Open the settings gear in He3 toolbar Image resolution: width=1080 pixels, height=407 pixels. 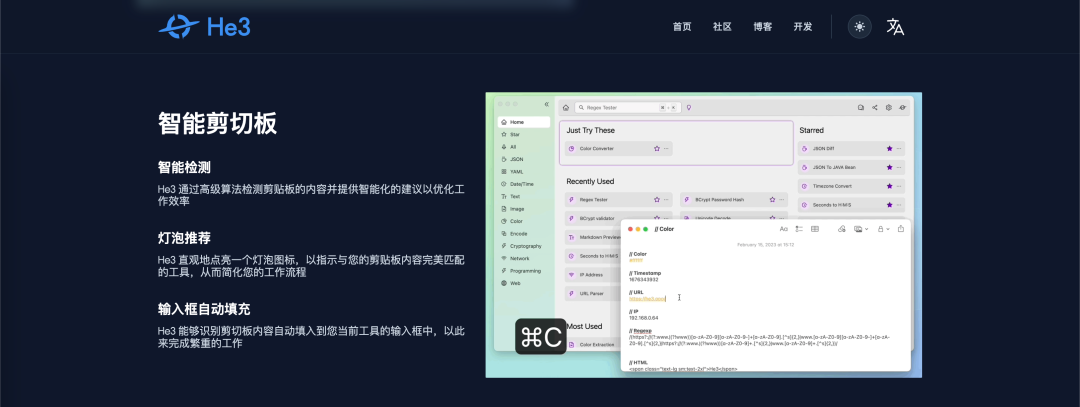point(889,107)
